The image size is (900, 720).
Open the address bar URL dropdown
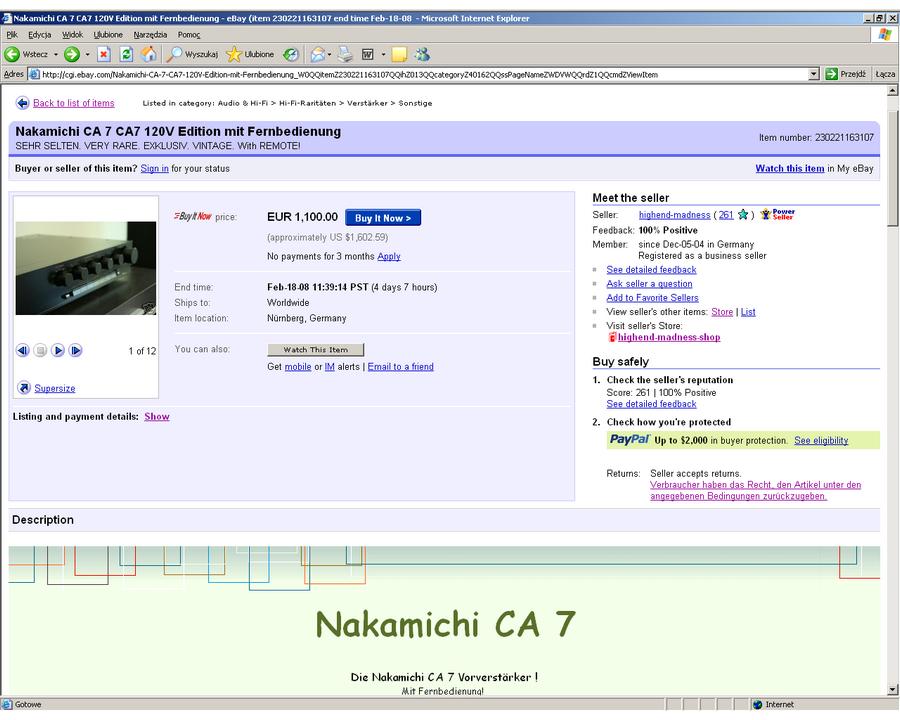pyautogui.click(x=813, y=74)
